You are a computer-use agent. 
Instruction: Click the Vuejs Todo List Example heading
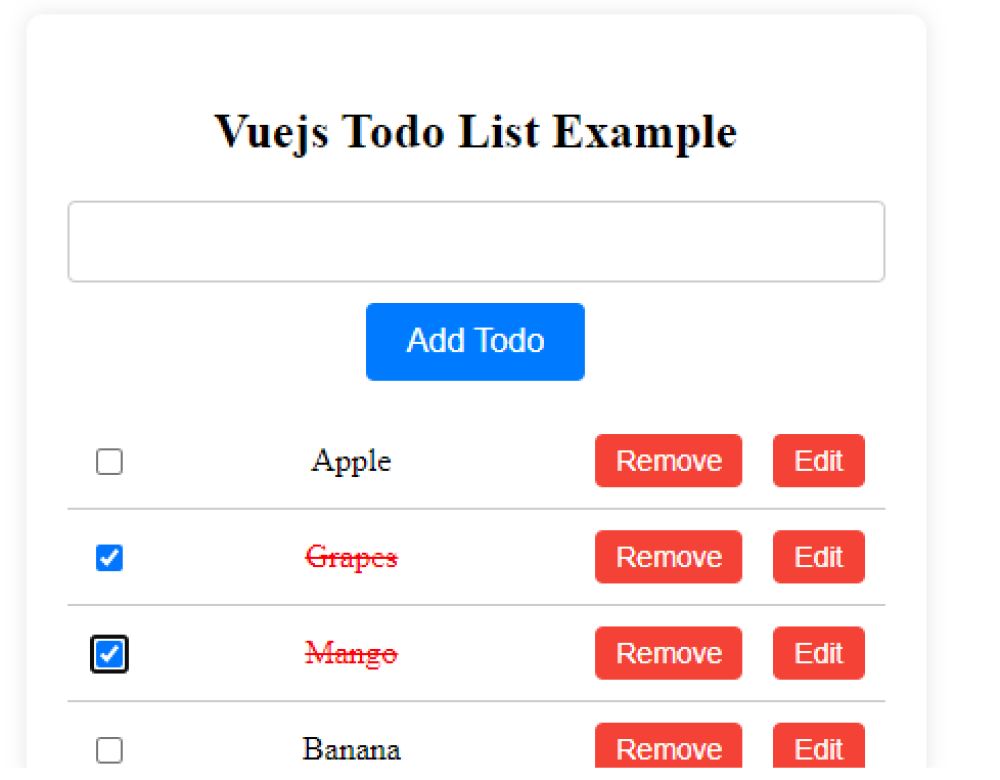coord(476,132)
